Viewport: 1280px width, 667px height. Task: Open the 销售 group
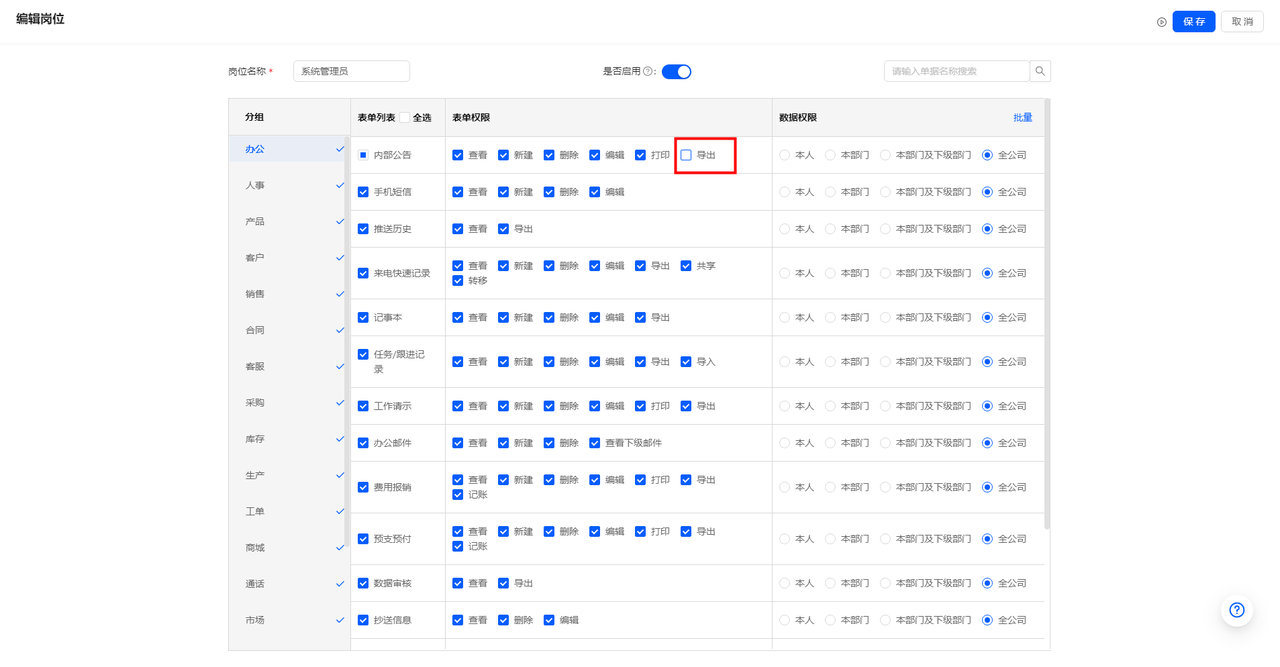point(289,294)
